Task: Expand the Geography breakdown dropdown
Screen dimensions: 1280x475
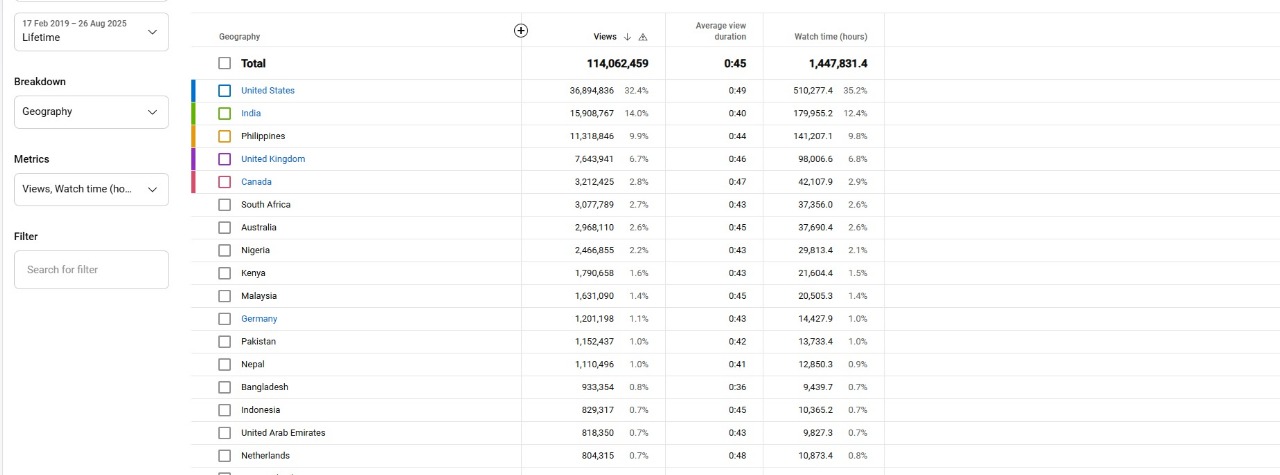Action: click(x=91, y=112)
